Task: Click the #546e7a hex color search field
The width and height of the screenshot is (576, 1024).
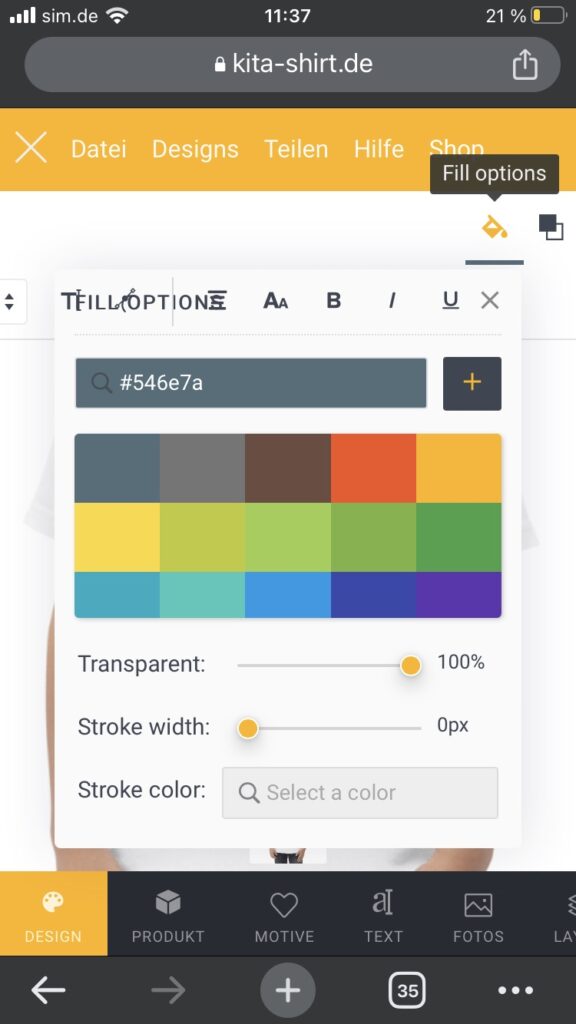Action: [251, 383]
